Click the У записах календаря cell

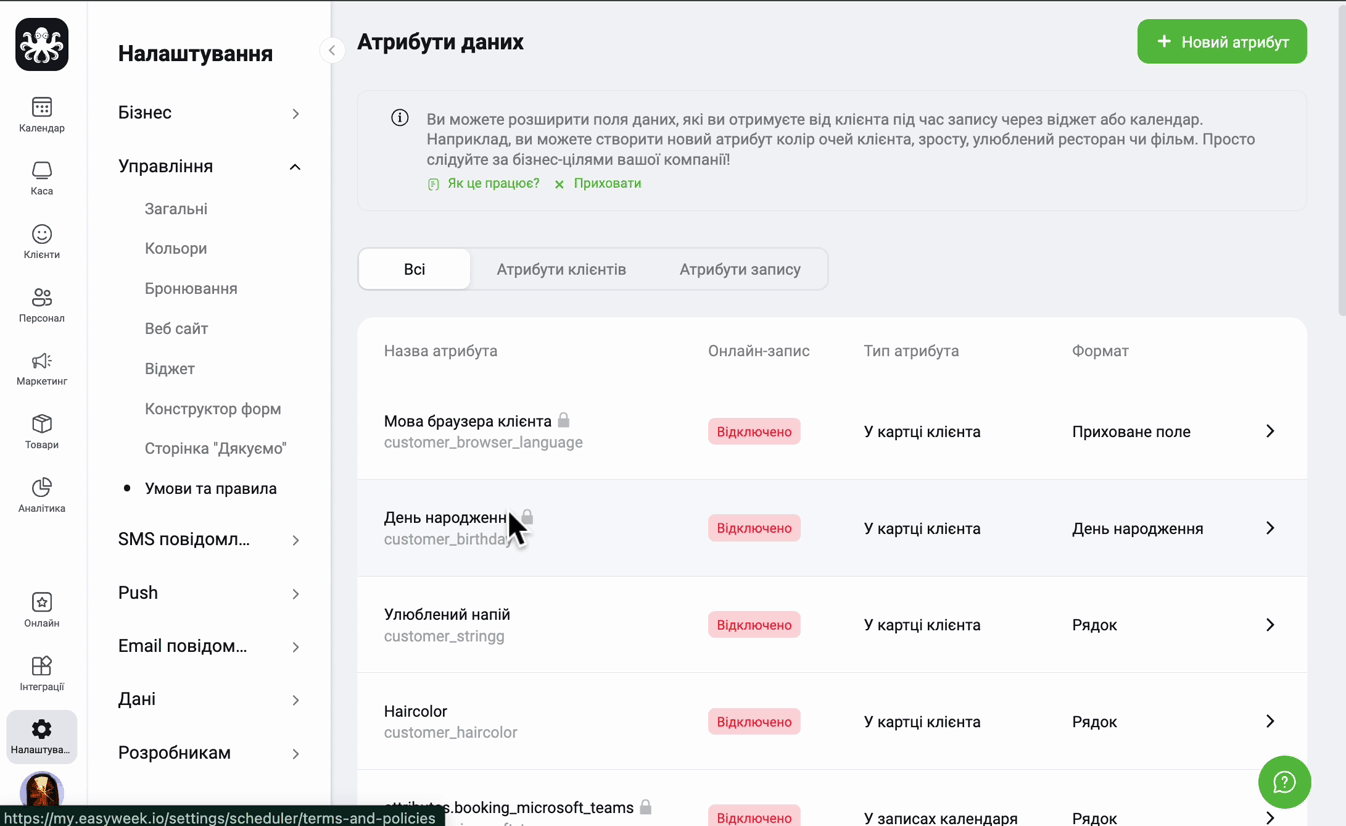coord(941,818)
